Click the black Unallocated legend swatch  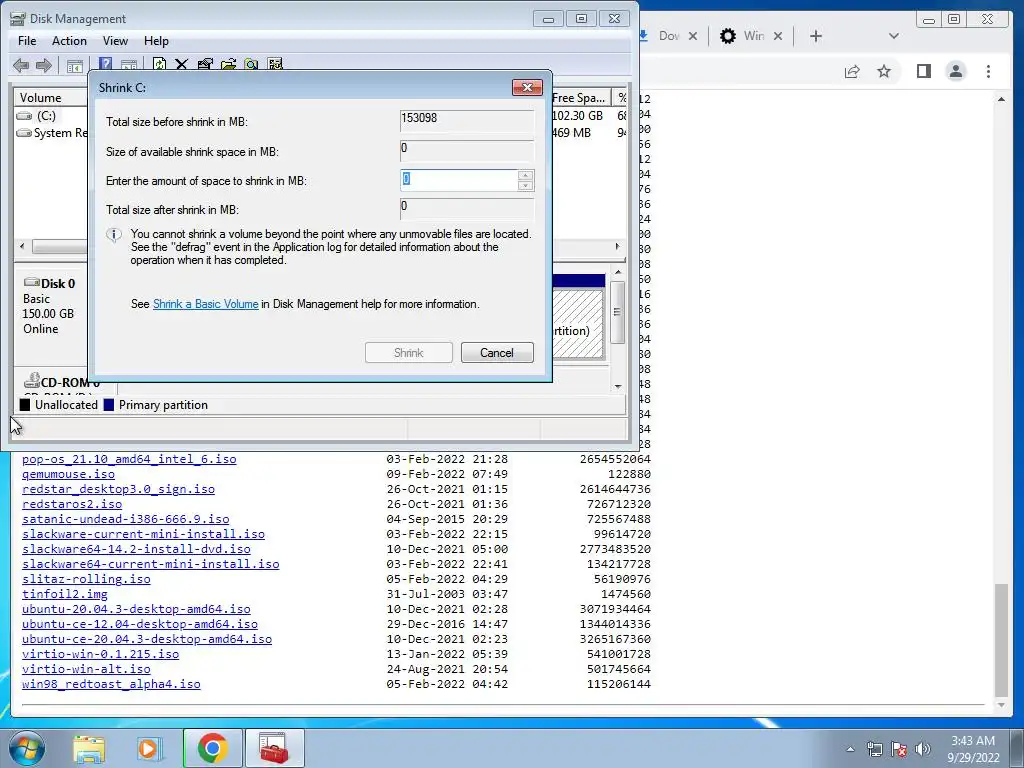[25, 405]
